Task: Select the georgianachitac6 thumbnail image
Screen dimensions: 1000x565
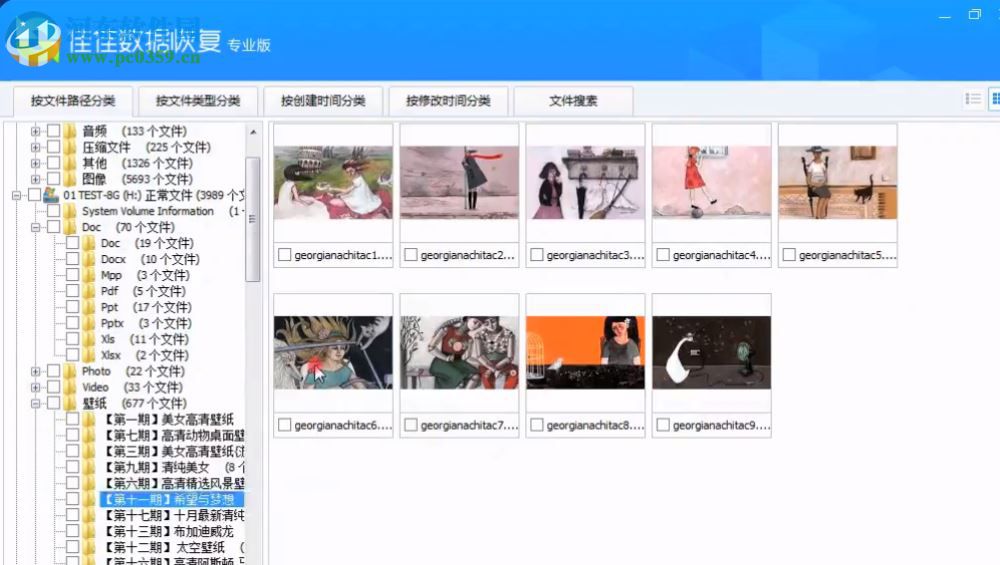Action: [333, 353]
